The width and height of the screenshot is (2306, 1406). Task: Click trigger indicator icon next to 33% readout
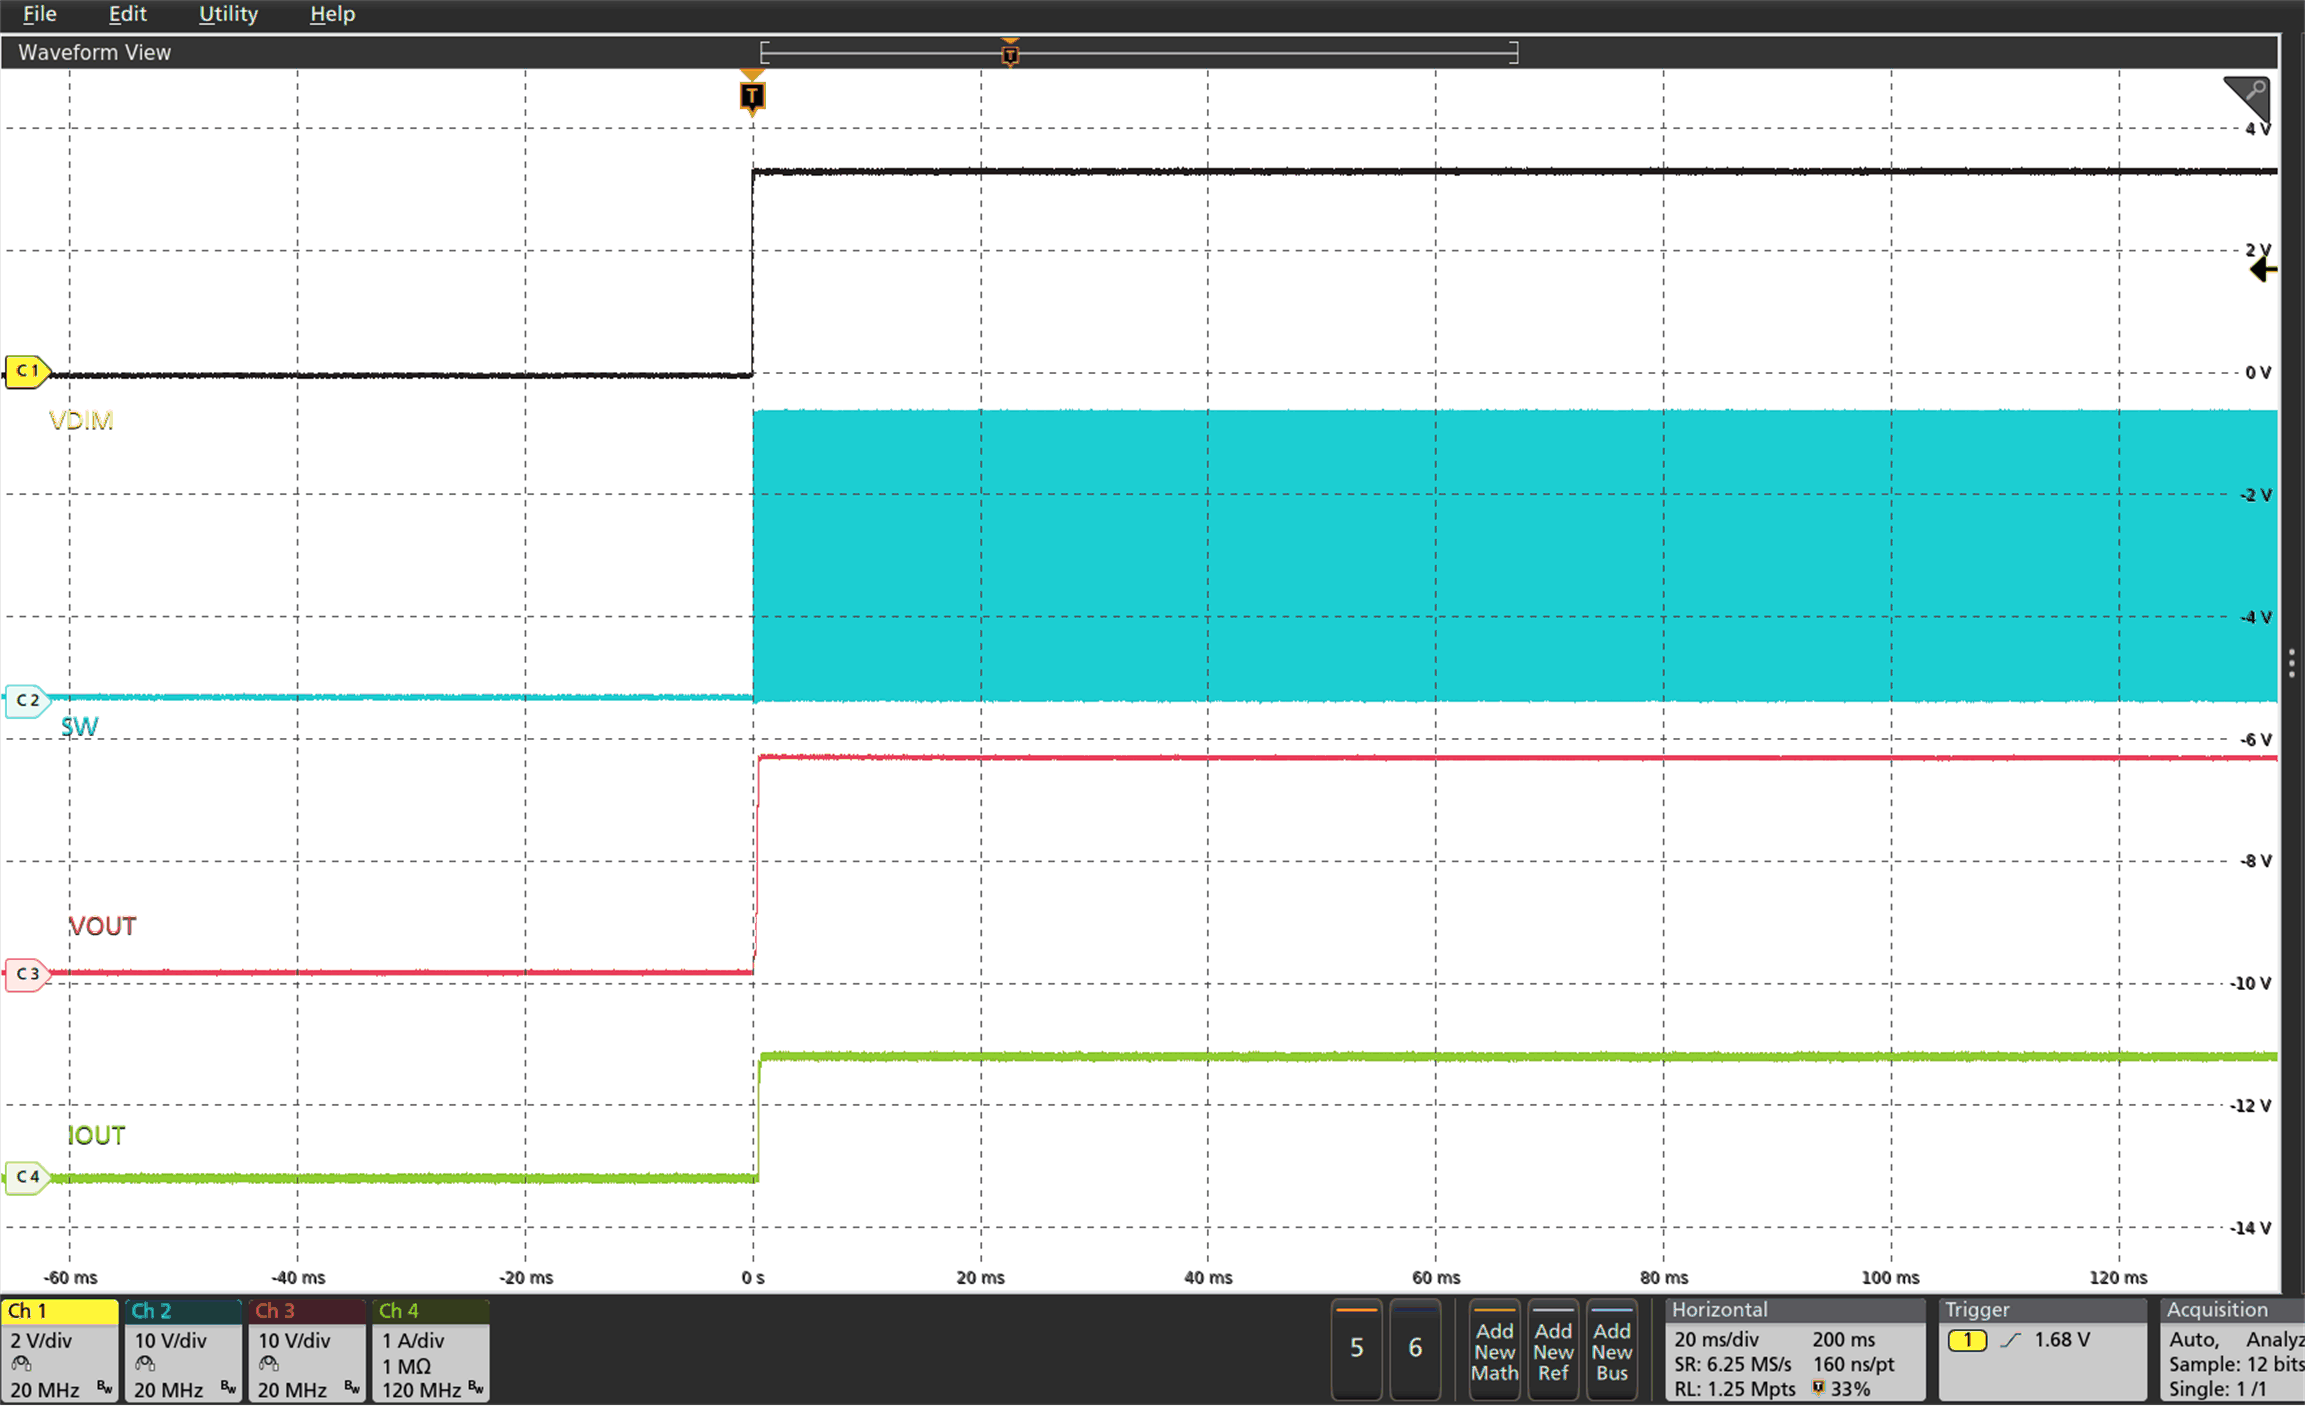click(1818, 1388)
